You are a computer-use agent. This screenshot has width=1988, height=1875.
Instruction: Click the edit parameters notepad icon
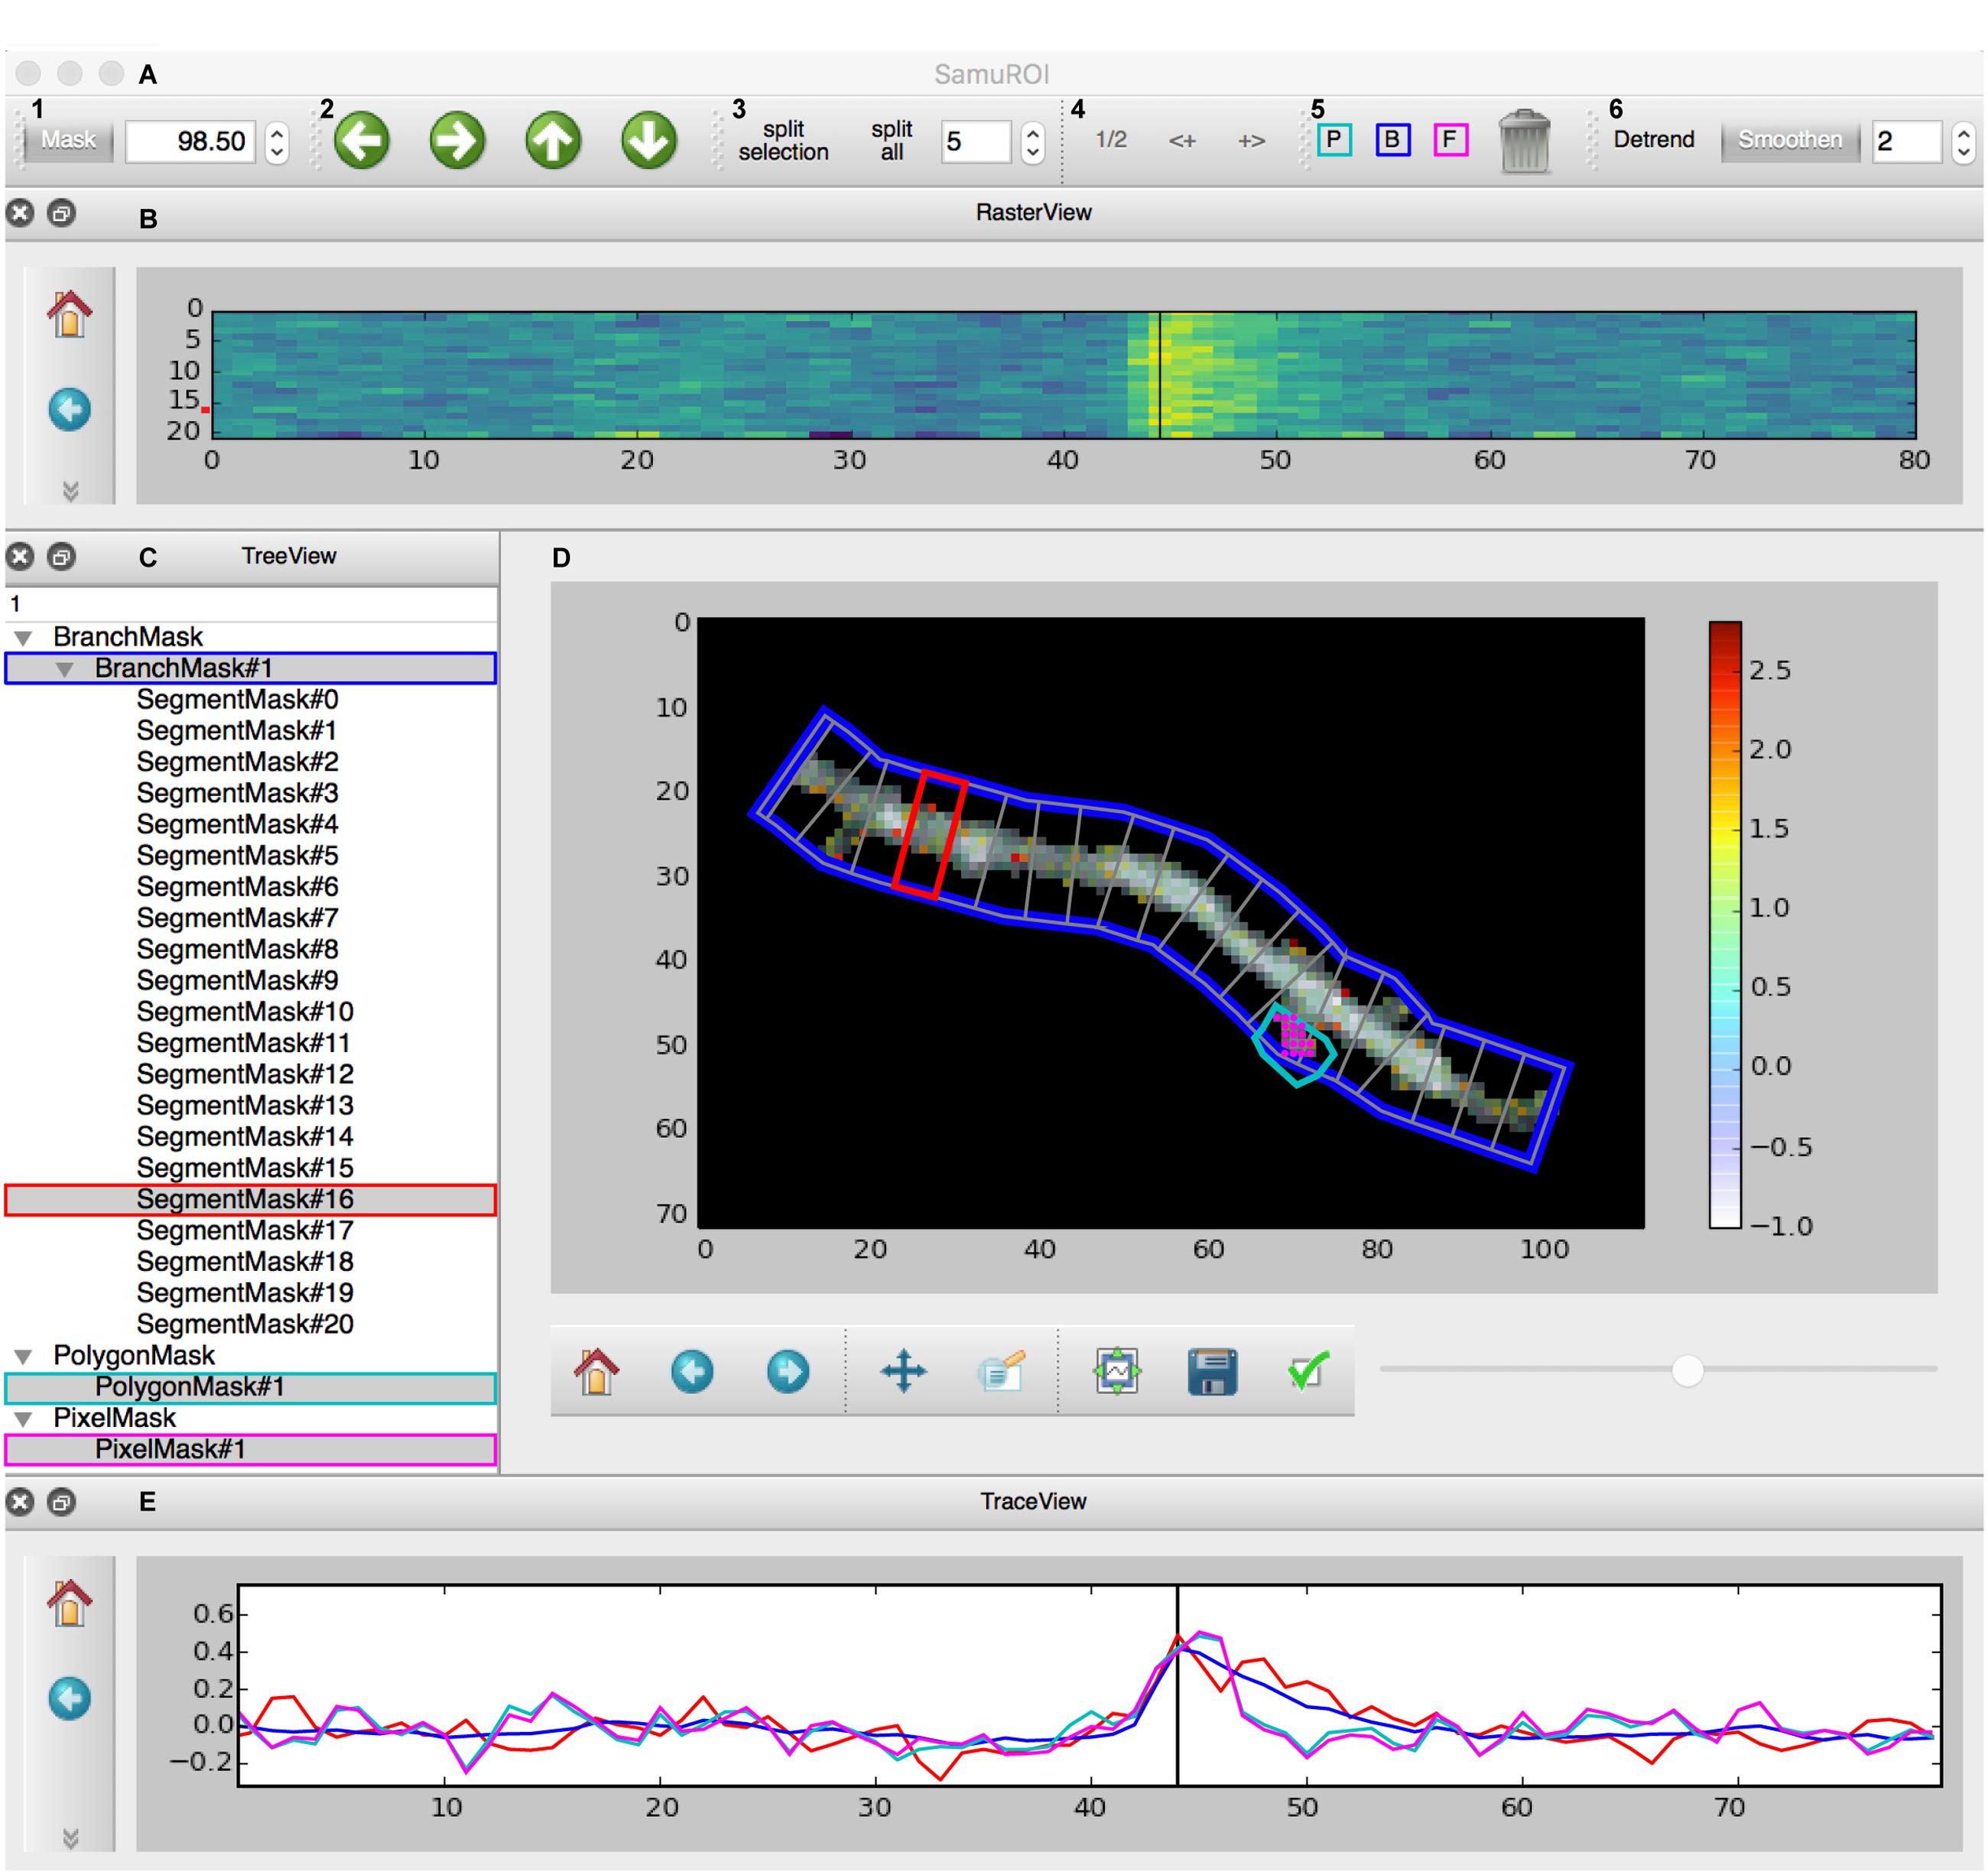click(x=1000, y=1371)
